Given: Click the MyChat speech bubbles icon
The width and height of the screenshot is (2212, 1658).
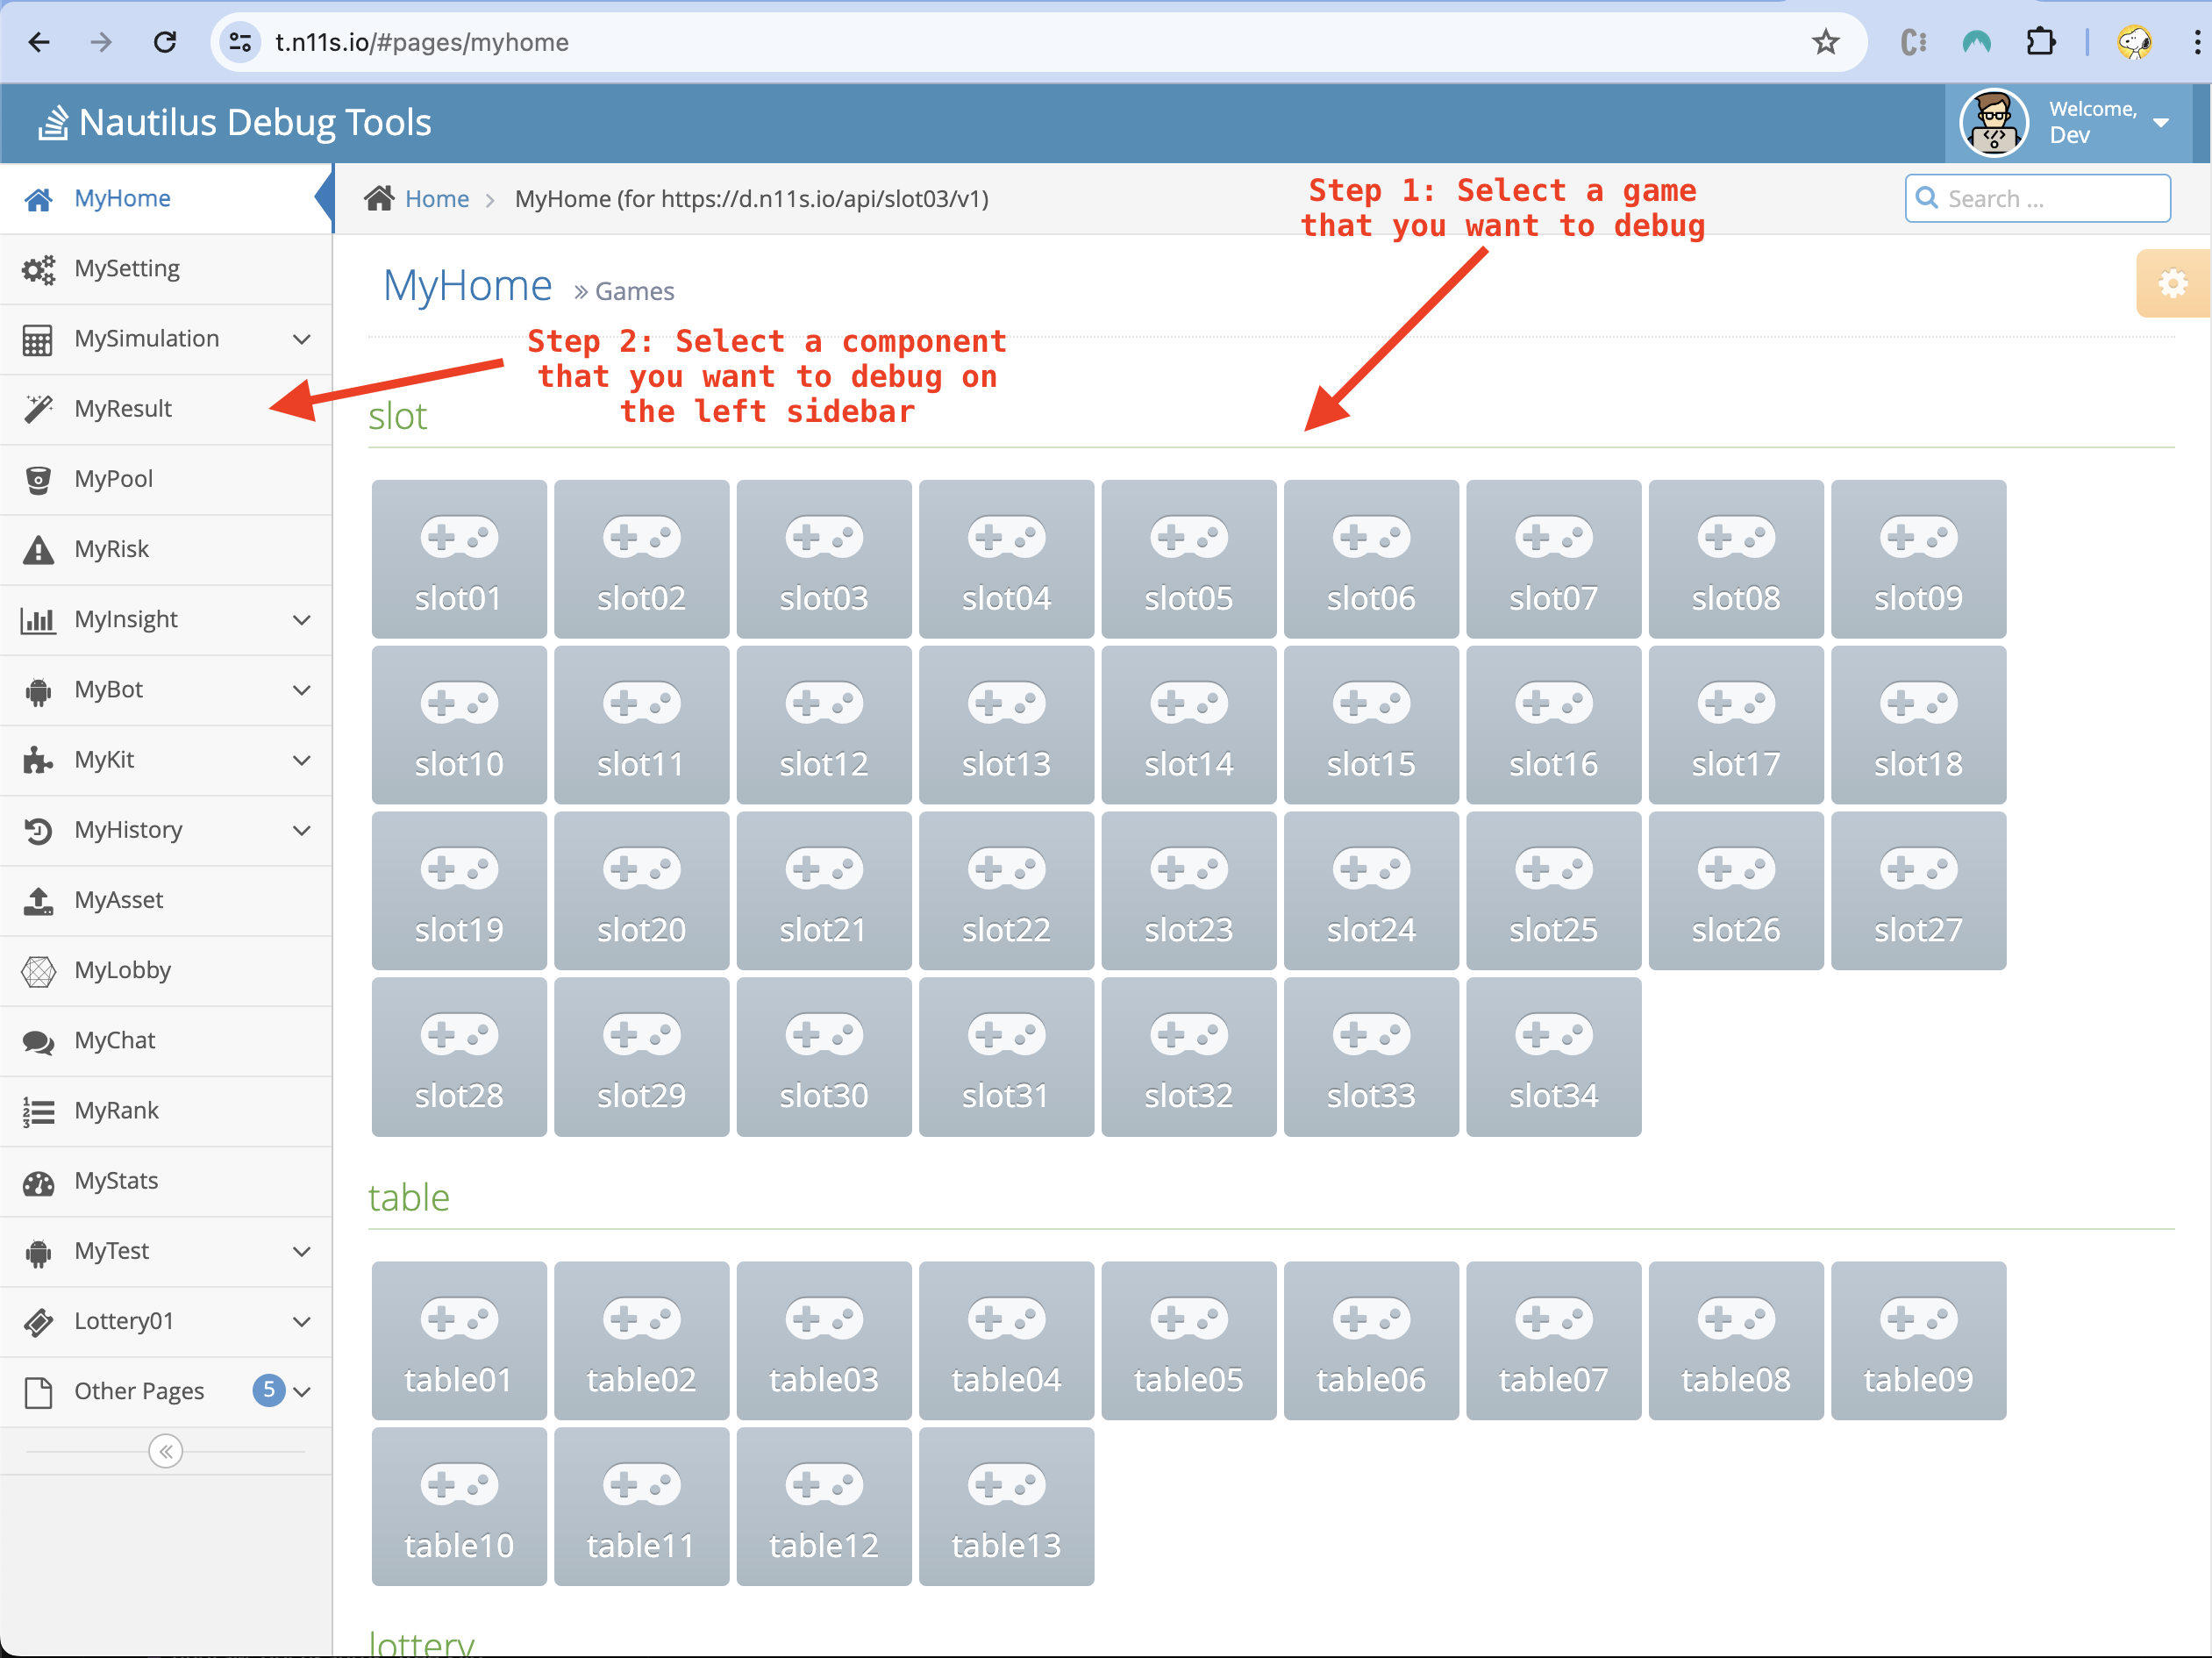Looking at the screenshot, I should (38, 1041).
